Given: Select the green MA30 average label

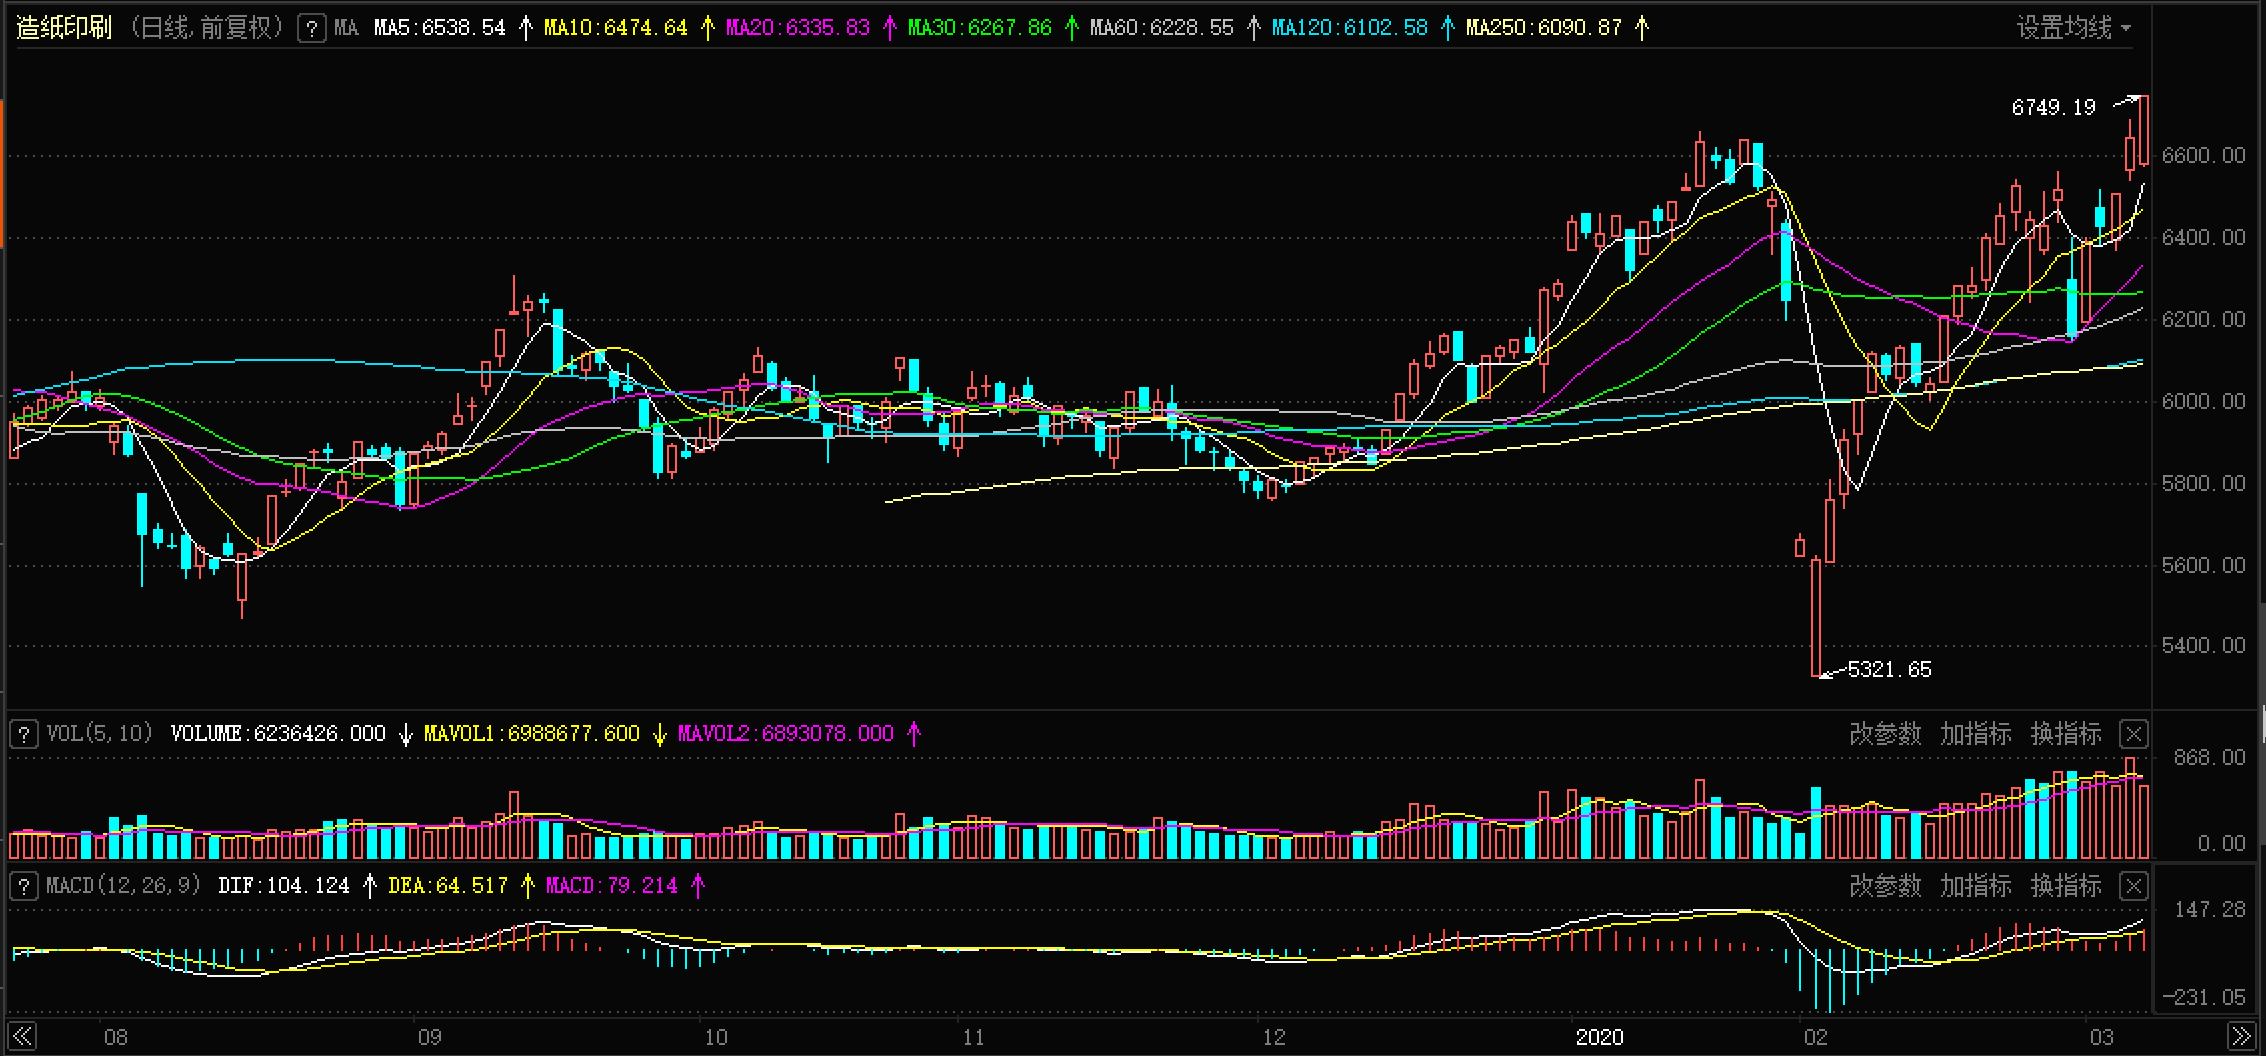Looking at the screenshot, I should coord(979,28).
